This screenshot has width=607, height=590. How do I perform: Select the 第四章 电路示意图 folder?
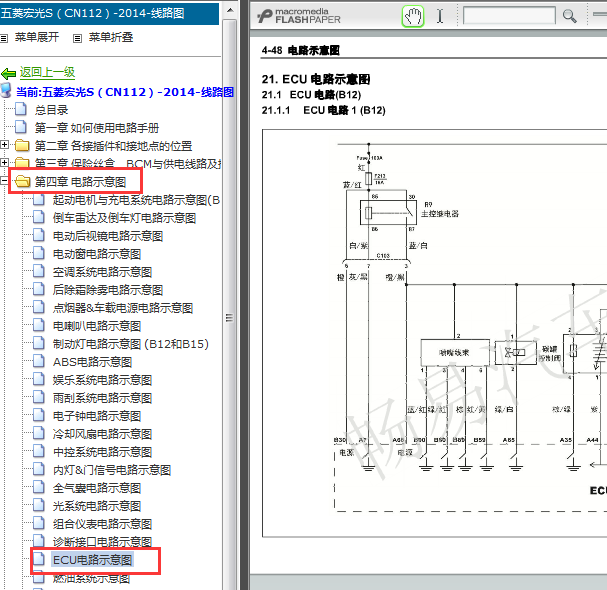click(x=81, y=182)
